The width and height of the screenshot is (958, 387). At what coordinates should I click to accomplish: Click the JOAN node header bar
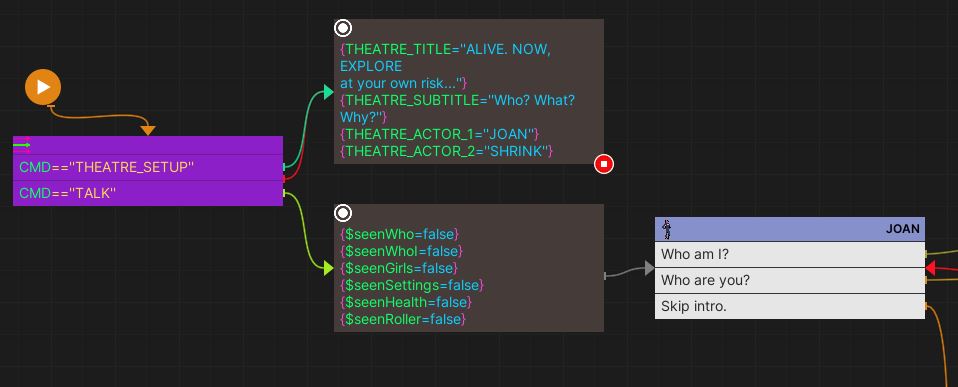point(789,229)
